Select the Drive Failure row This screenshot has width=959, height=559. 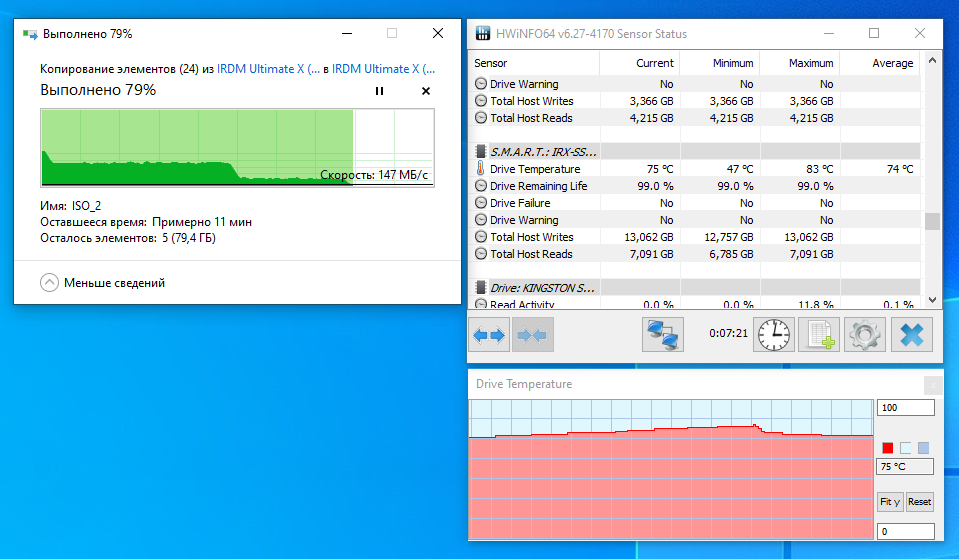coord(695,203)
